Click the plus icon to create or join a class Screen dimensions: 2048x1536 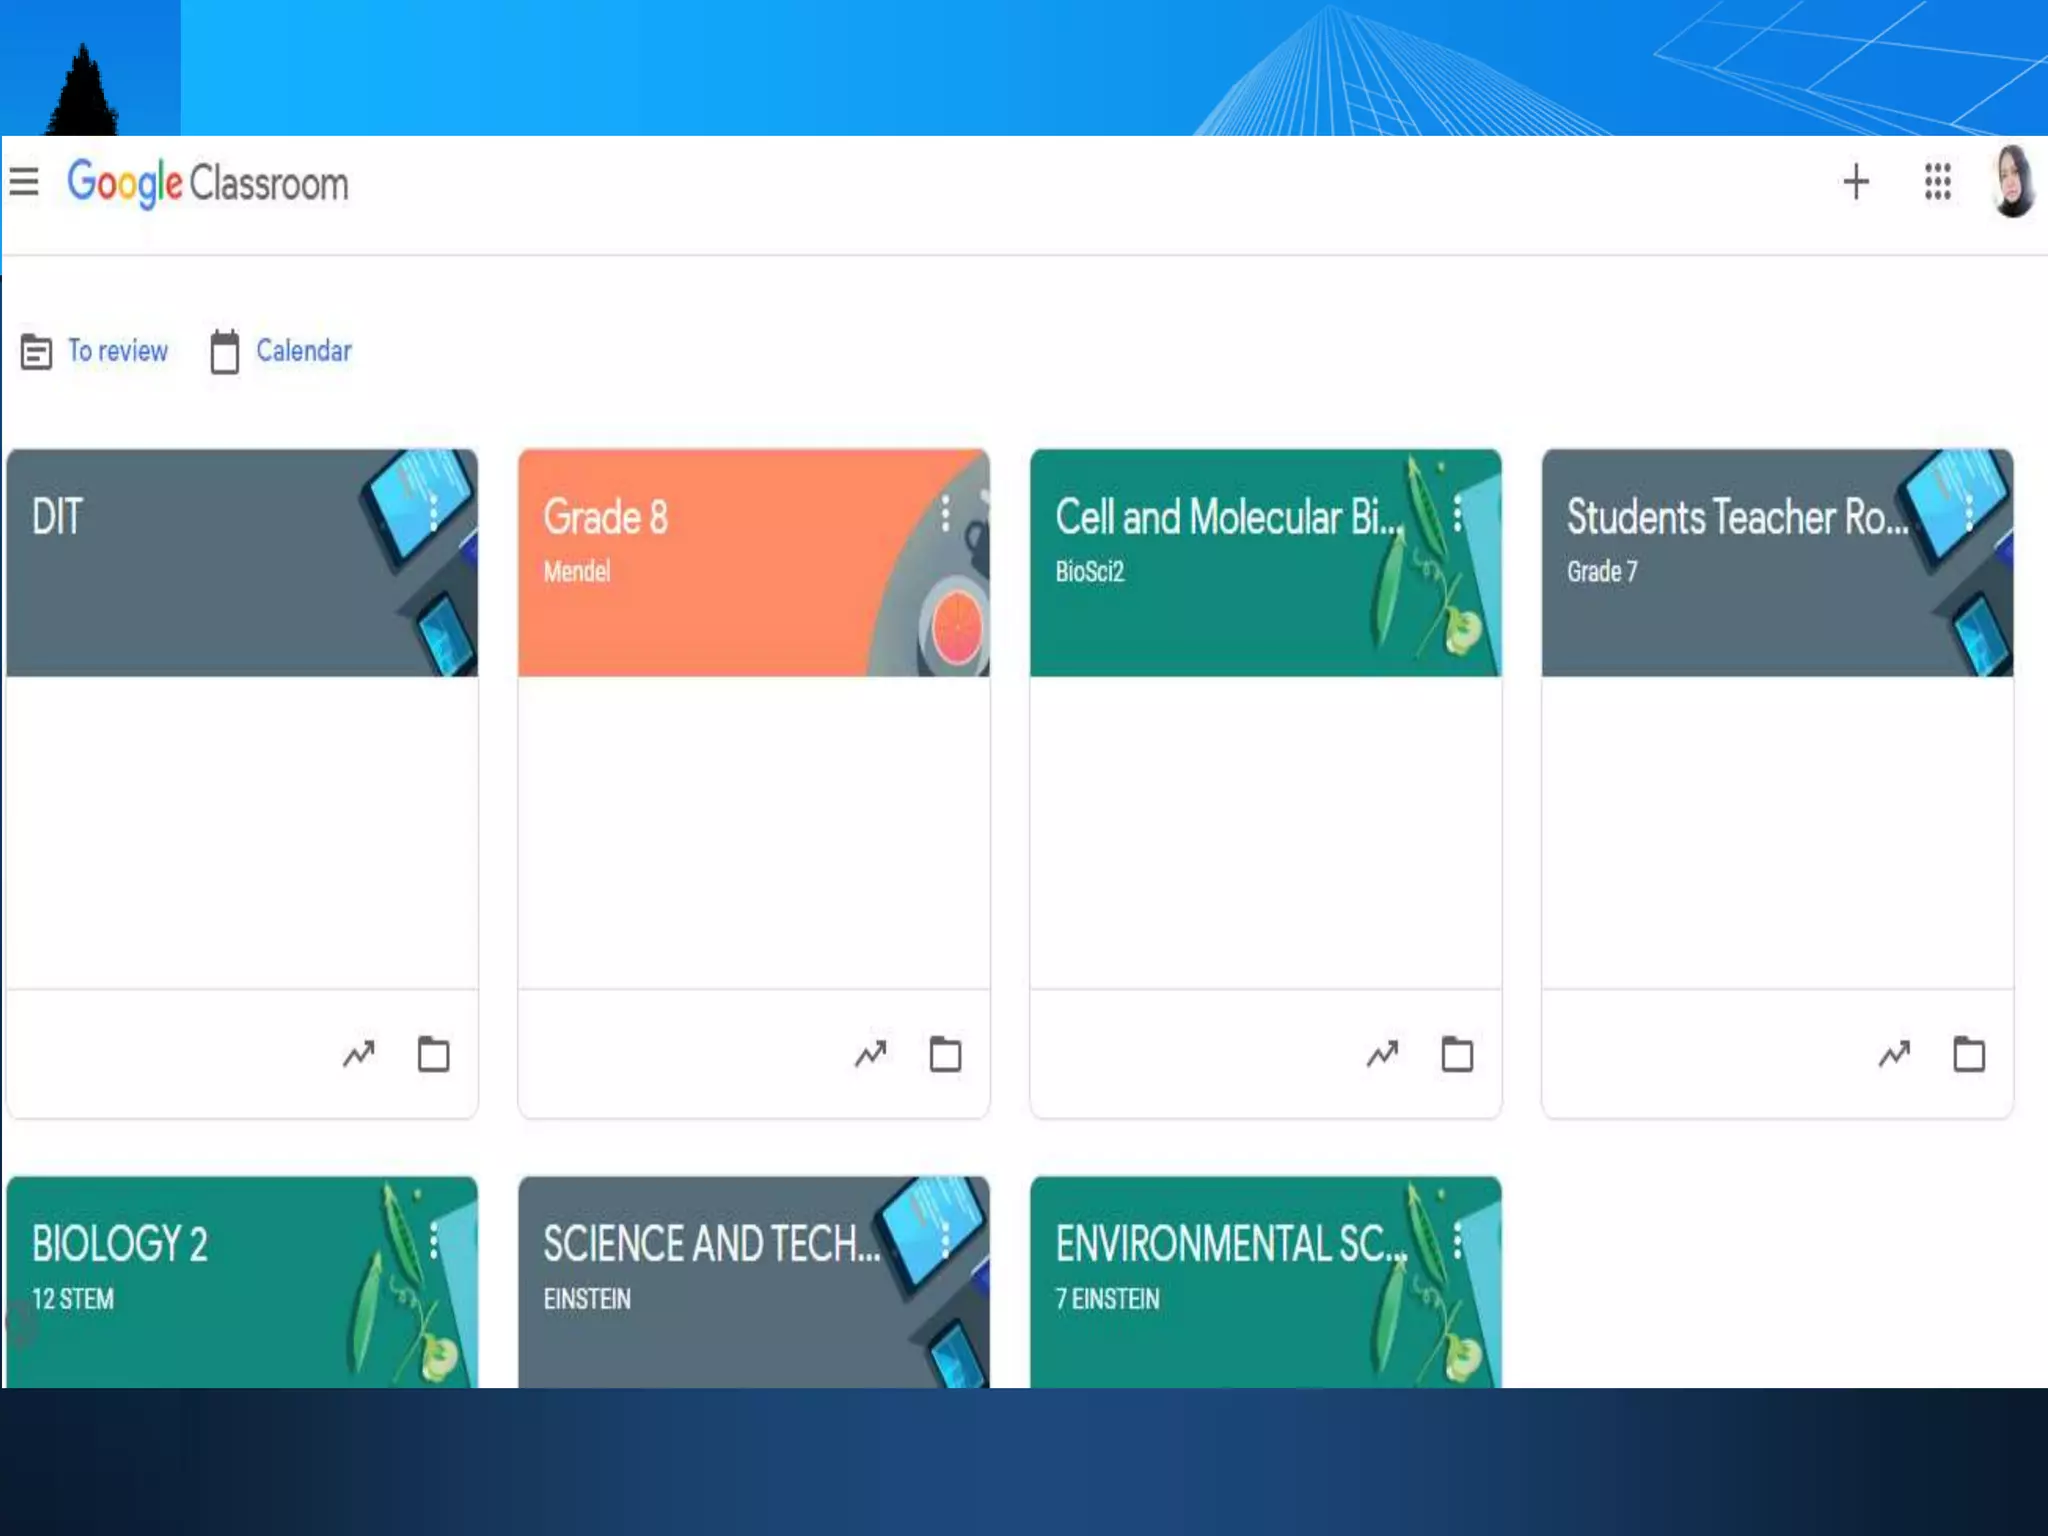(x=1856, y=182)
